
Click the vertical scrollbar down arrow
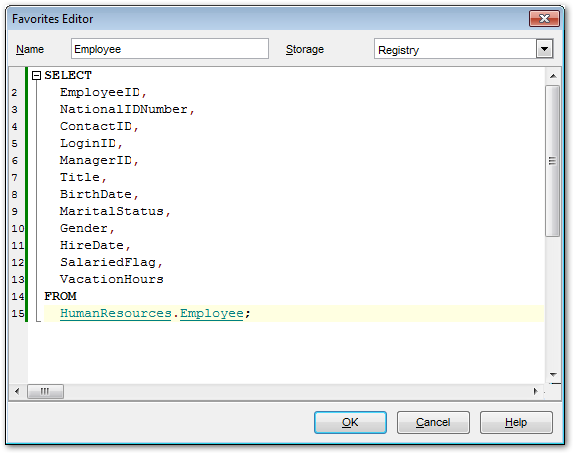coord(553,375)
